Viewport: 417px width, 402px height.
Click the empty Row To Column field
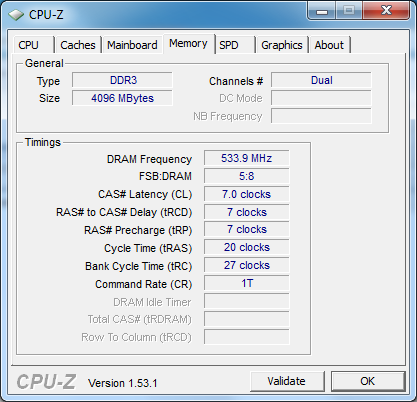(247, 337)
